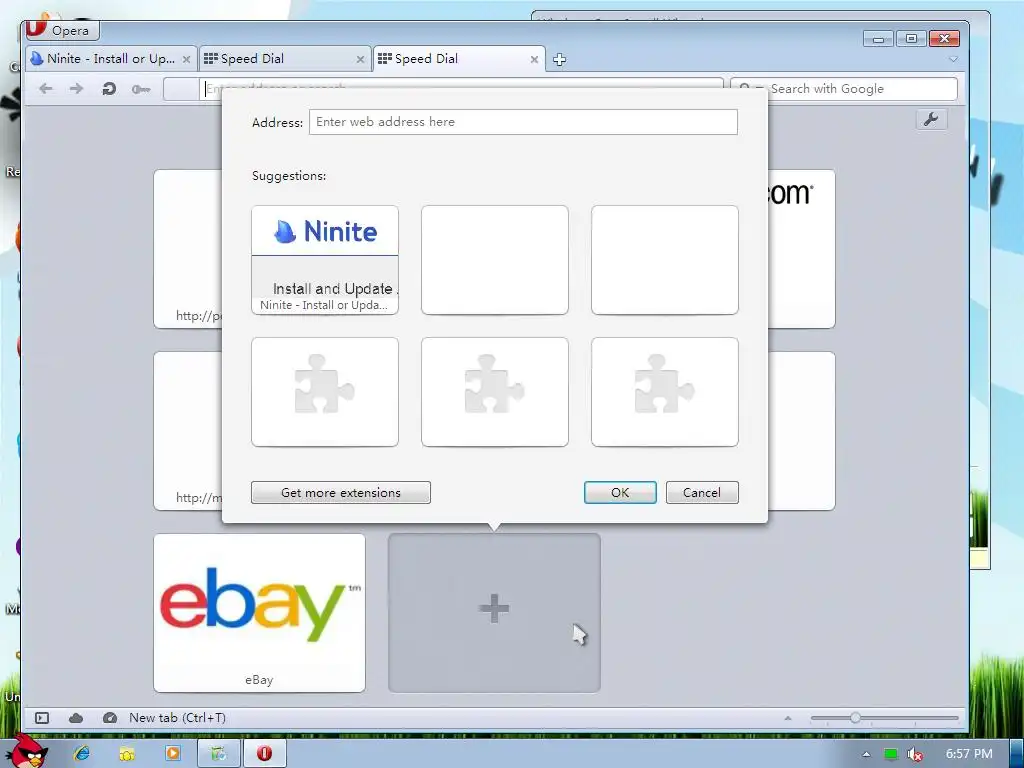Open the file explorer taskbar icon
Viewport: 1024px width, 768px height.
[x=127, y=754]
